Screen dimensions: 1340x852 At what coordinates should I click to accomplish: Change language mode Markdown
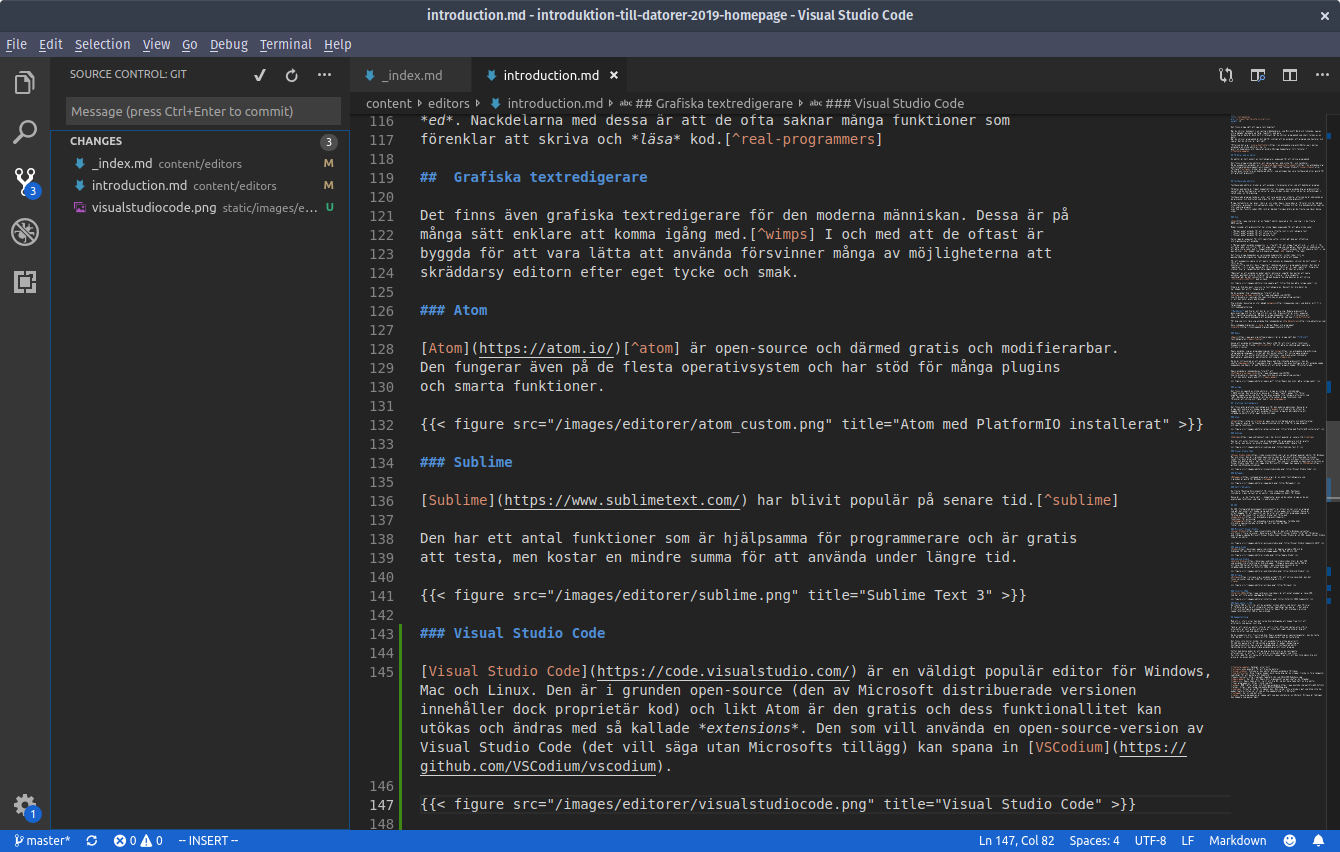coord(1237,841)
